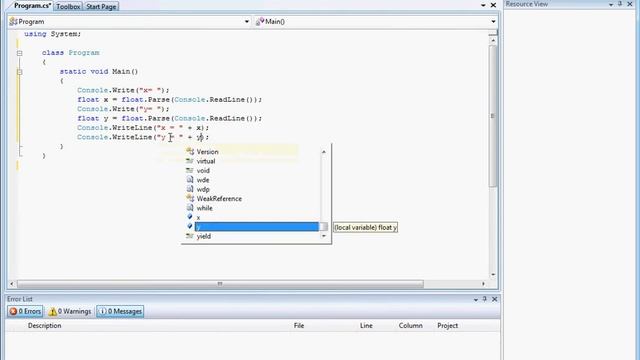Collapse the class Program outline node
Image resolution: width=640 pixels, height=360 pixels.
(x=20, y=53)
